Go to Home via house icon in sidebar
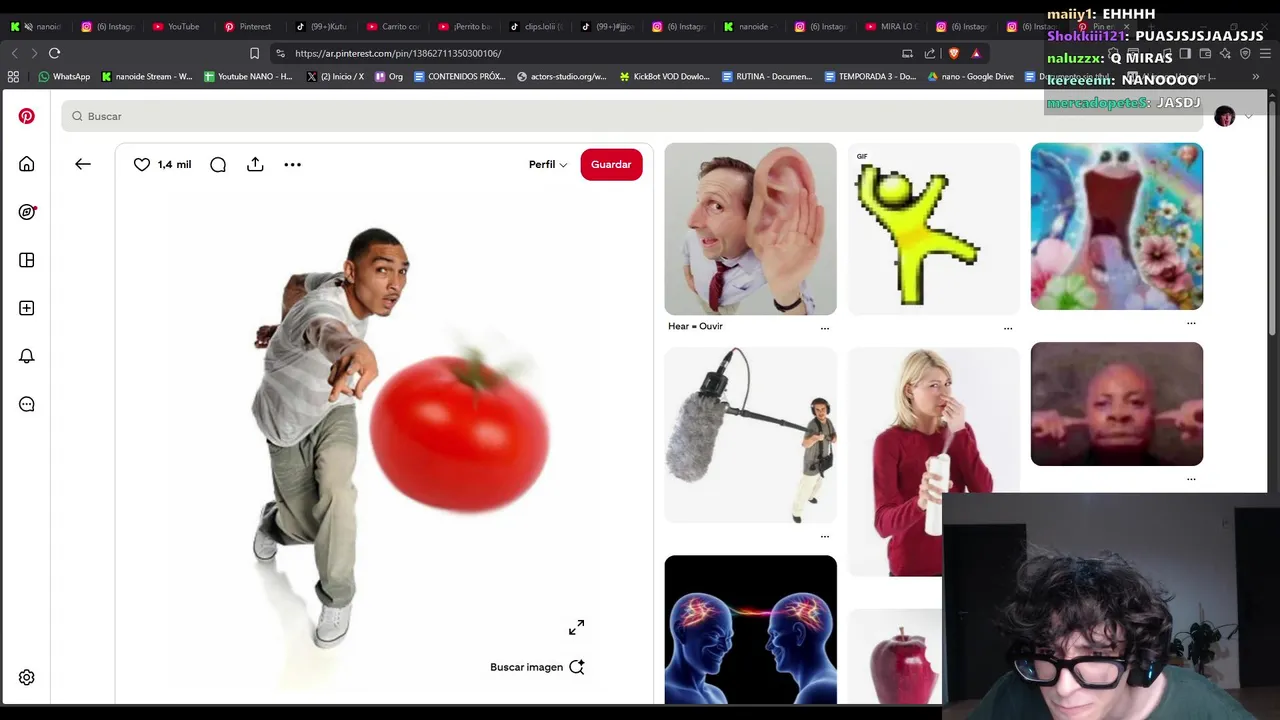This screenshot has height=720, width=1280. pyautogui.click(x=27, y=164)
